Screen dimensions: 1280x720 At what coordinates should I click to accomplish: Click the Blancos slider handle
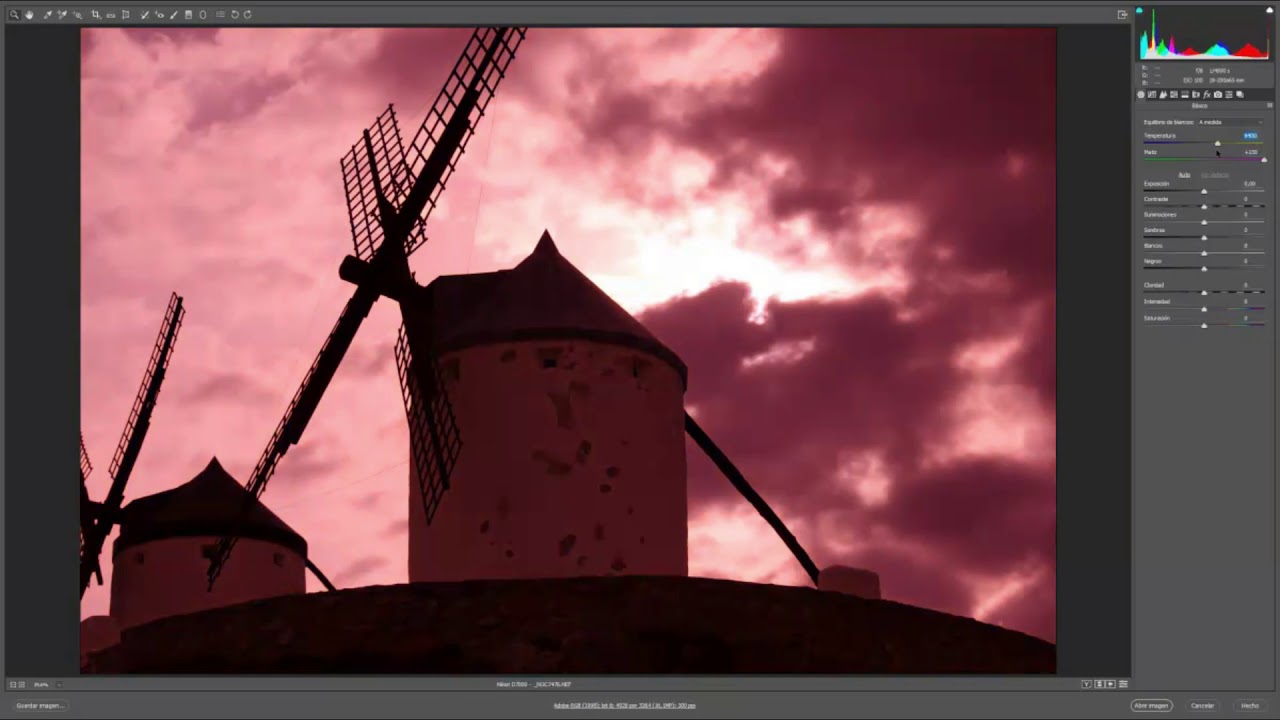click(1204, 253)
